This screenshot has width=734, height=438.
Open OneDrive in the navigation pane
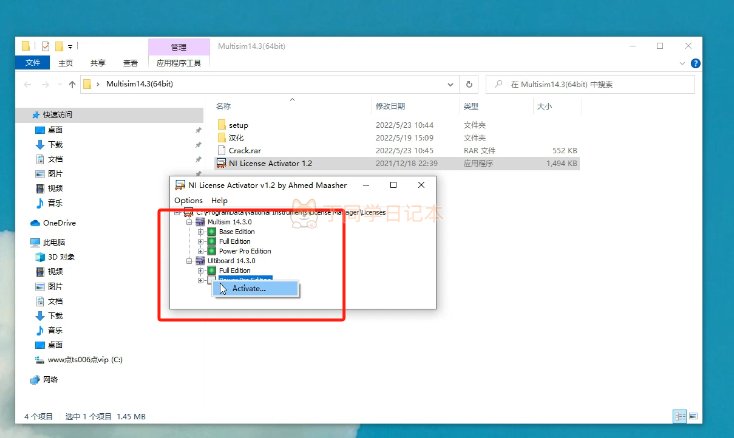coord(59,223)
